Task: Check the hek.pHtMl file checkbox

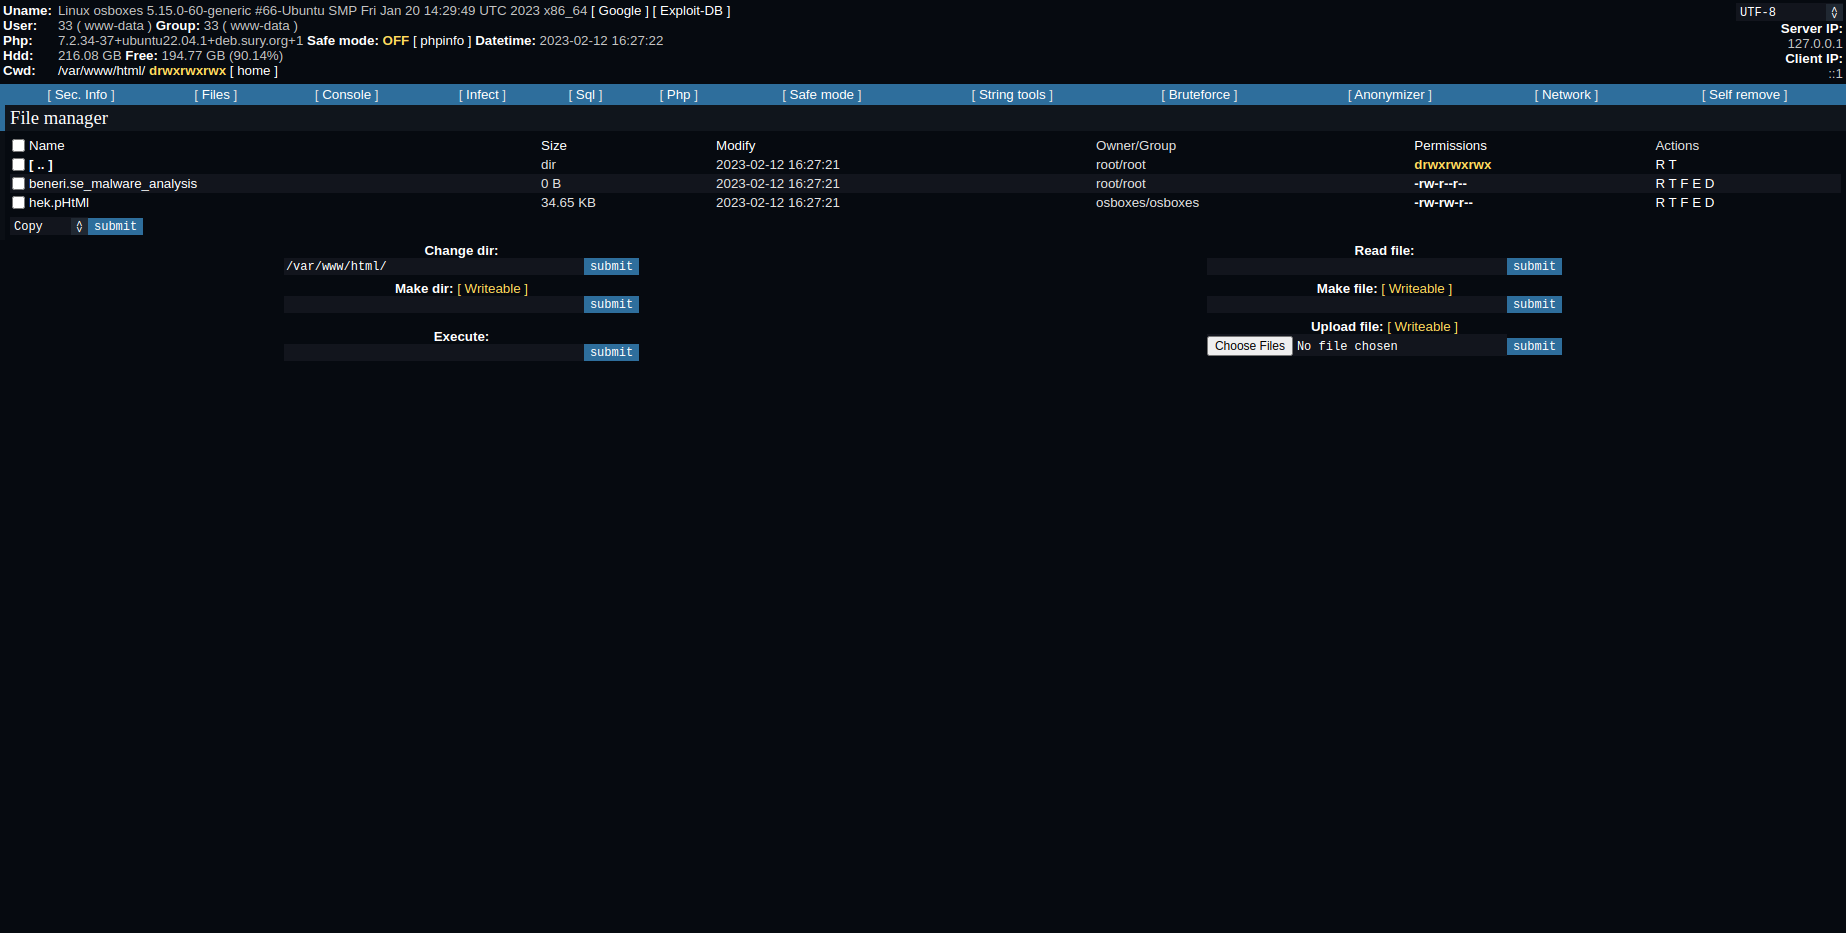Action: pos(18,203)
